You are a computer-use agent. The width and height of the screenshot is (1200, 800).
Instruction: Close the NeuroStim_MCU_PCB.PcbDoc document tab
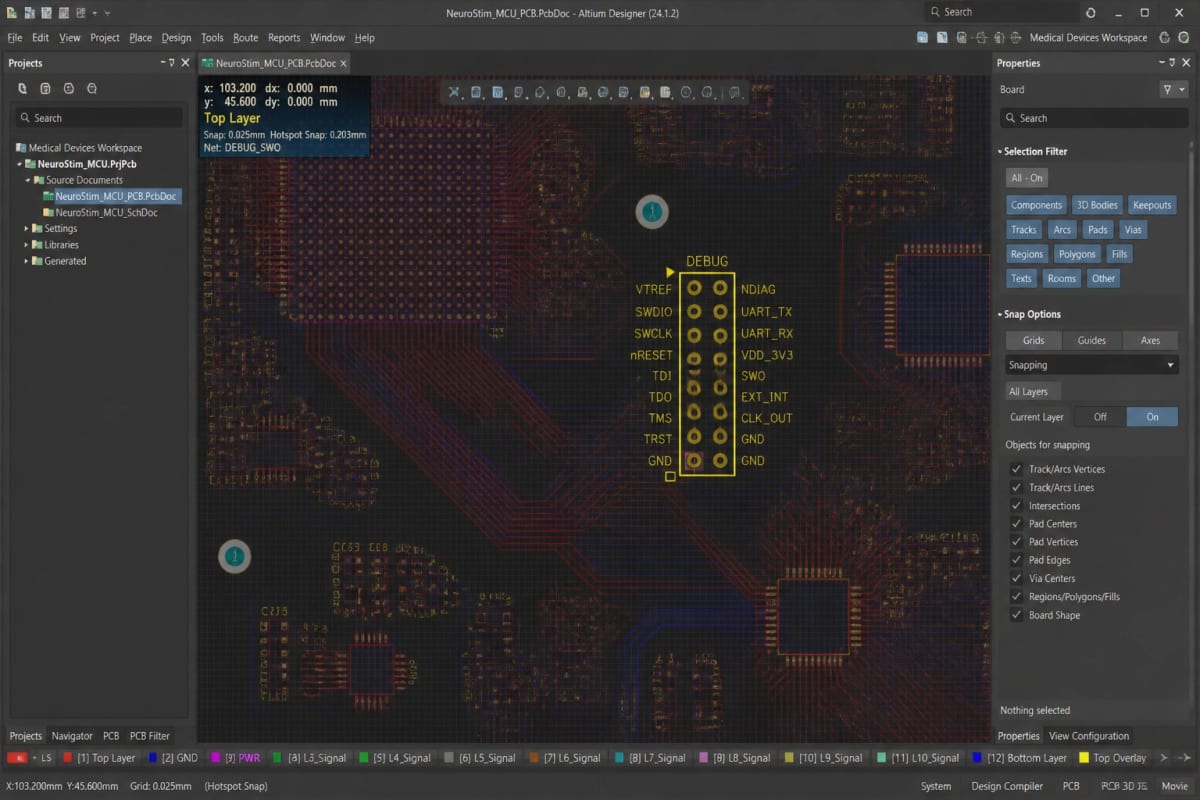(x=343, y=63)
